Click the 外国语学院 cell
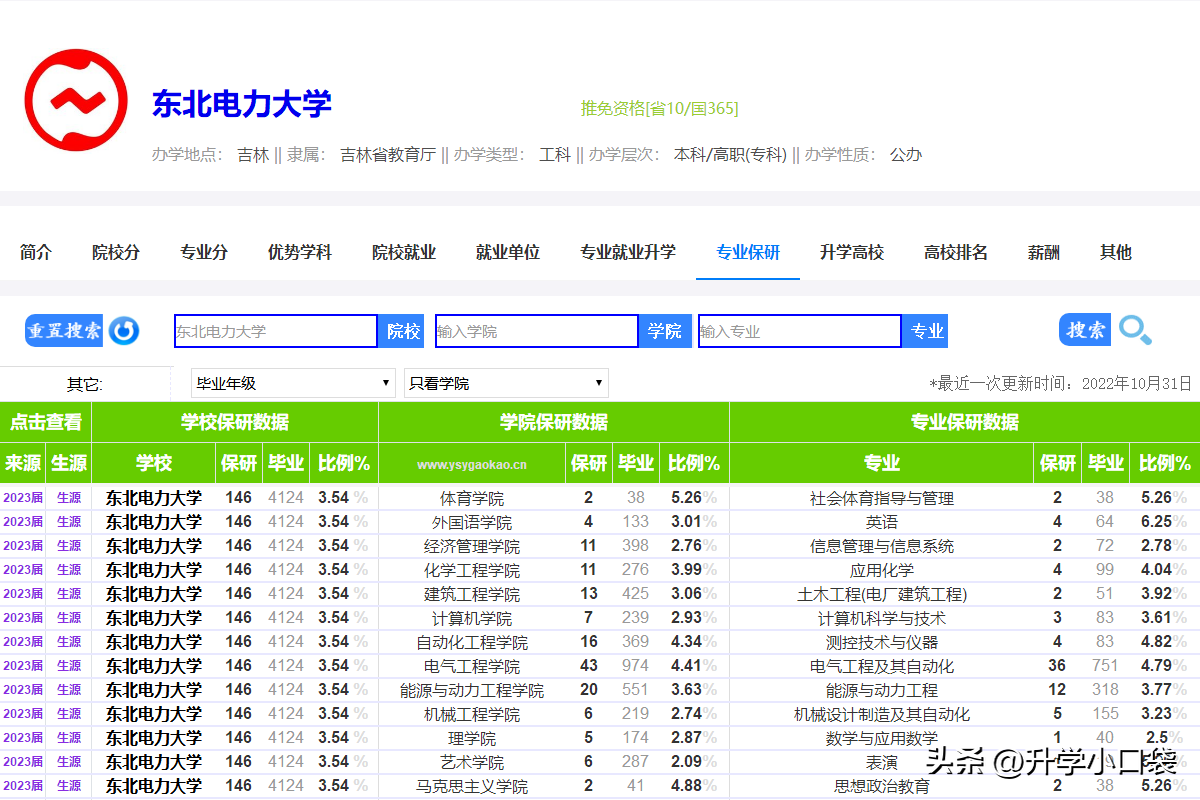The width and height of the screenshot is (1200, 800). (x=472, y=522)
